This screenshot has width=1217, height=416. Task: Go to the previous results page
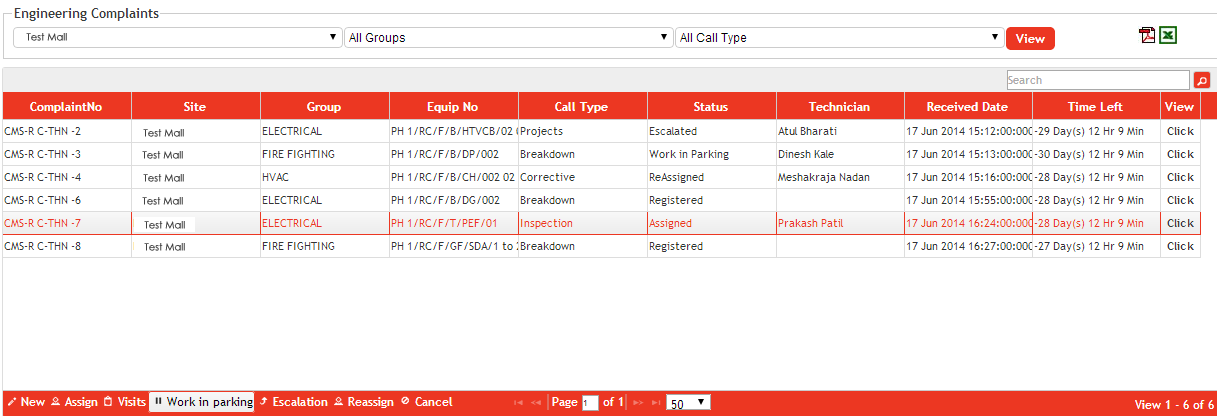tap(536, 402)
